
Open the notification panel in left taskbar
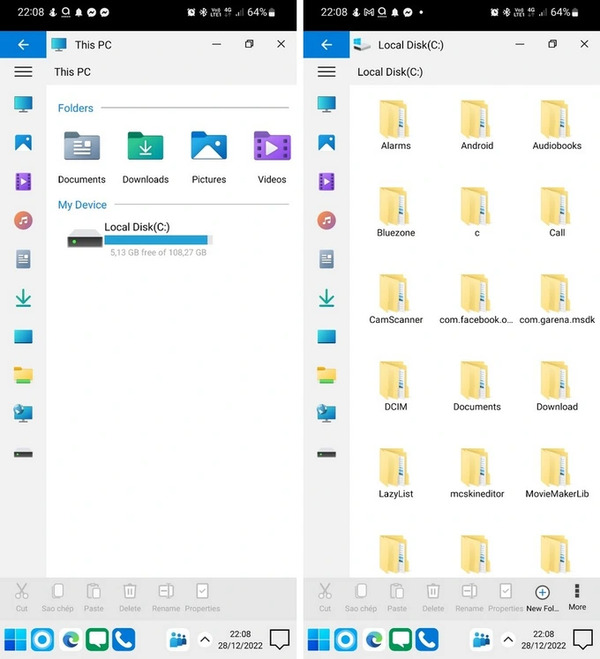click(x=279, y=639)
